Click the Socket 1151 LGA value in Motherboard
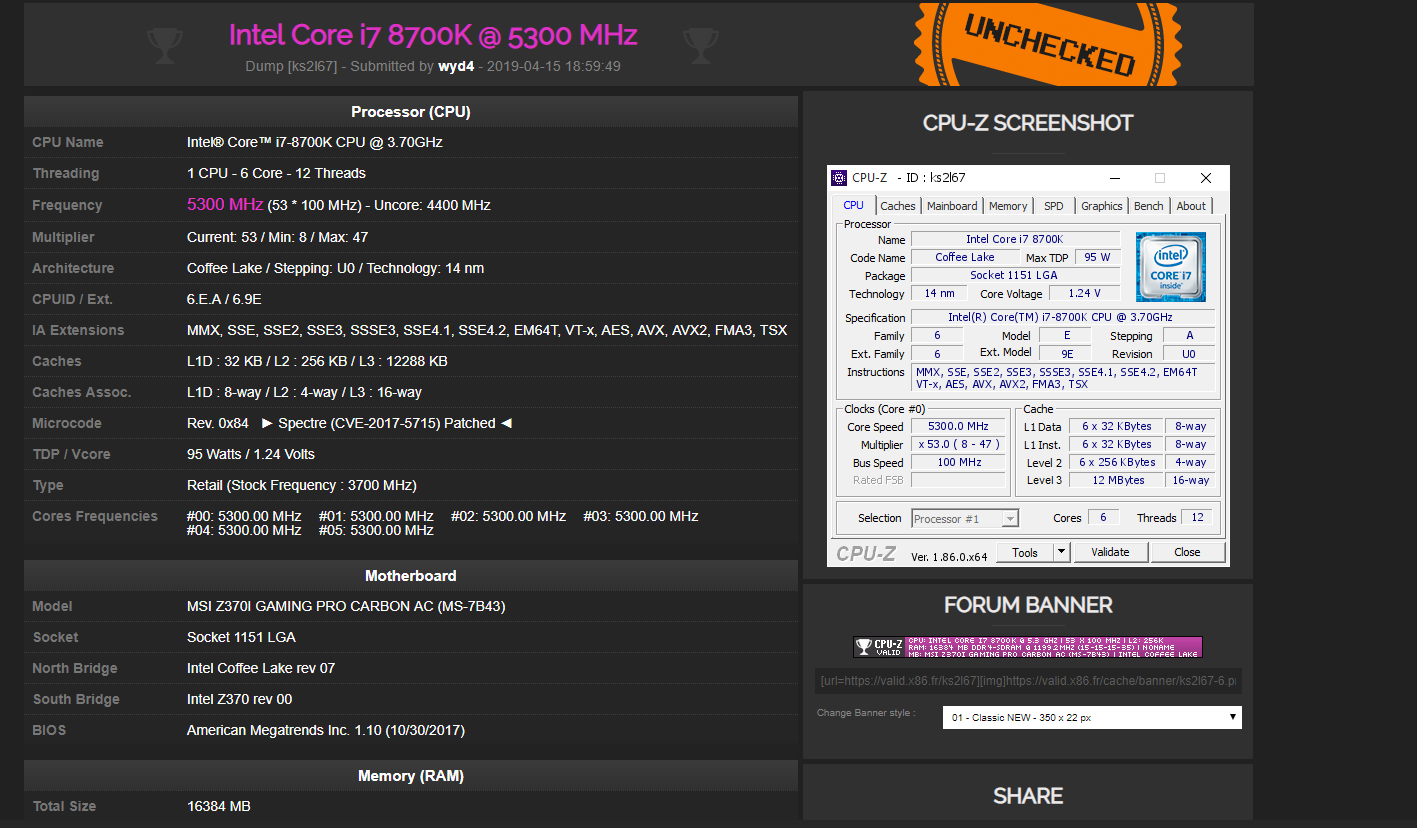1417x828 pixels. (x=241, y=637)
